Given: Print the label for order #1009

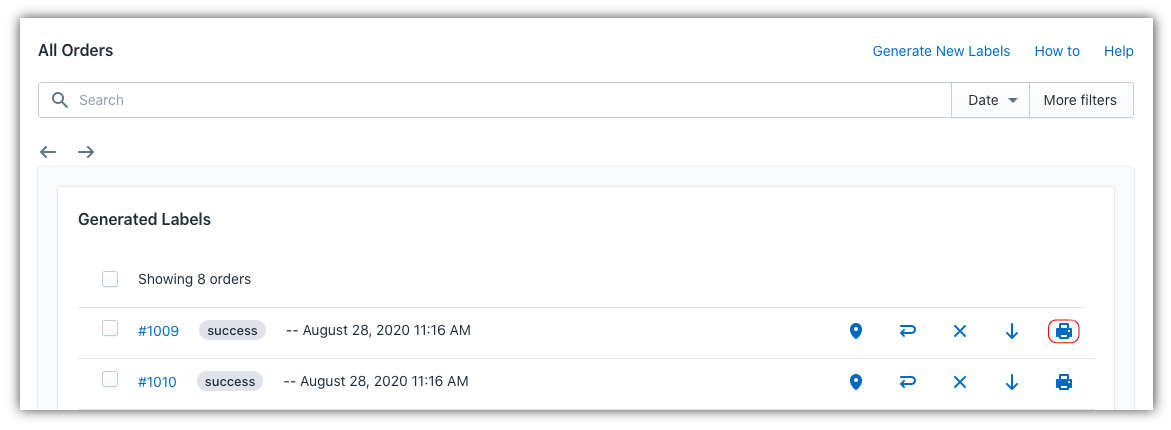Looking at the screenshot, I should [x=1063, y=331].
